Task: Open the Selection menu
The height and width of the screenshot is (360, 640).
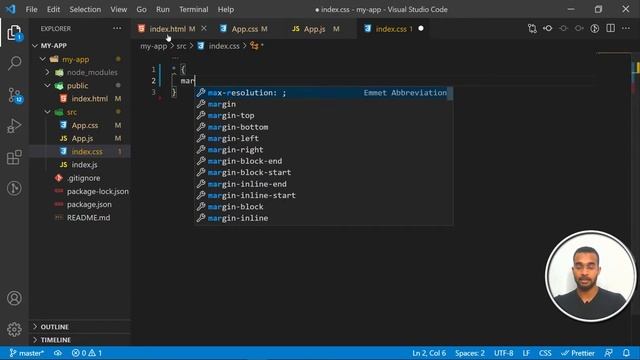Action: point(85,9)
